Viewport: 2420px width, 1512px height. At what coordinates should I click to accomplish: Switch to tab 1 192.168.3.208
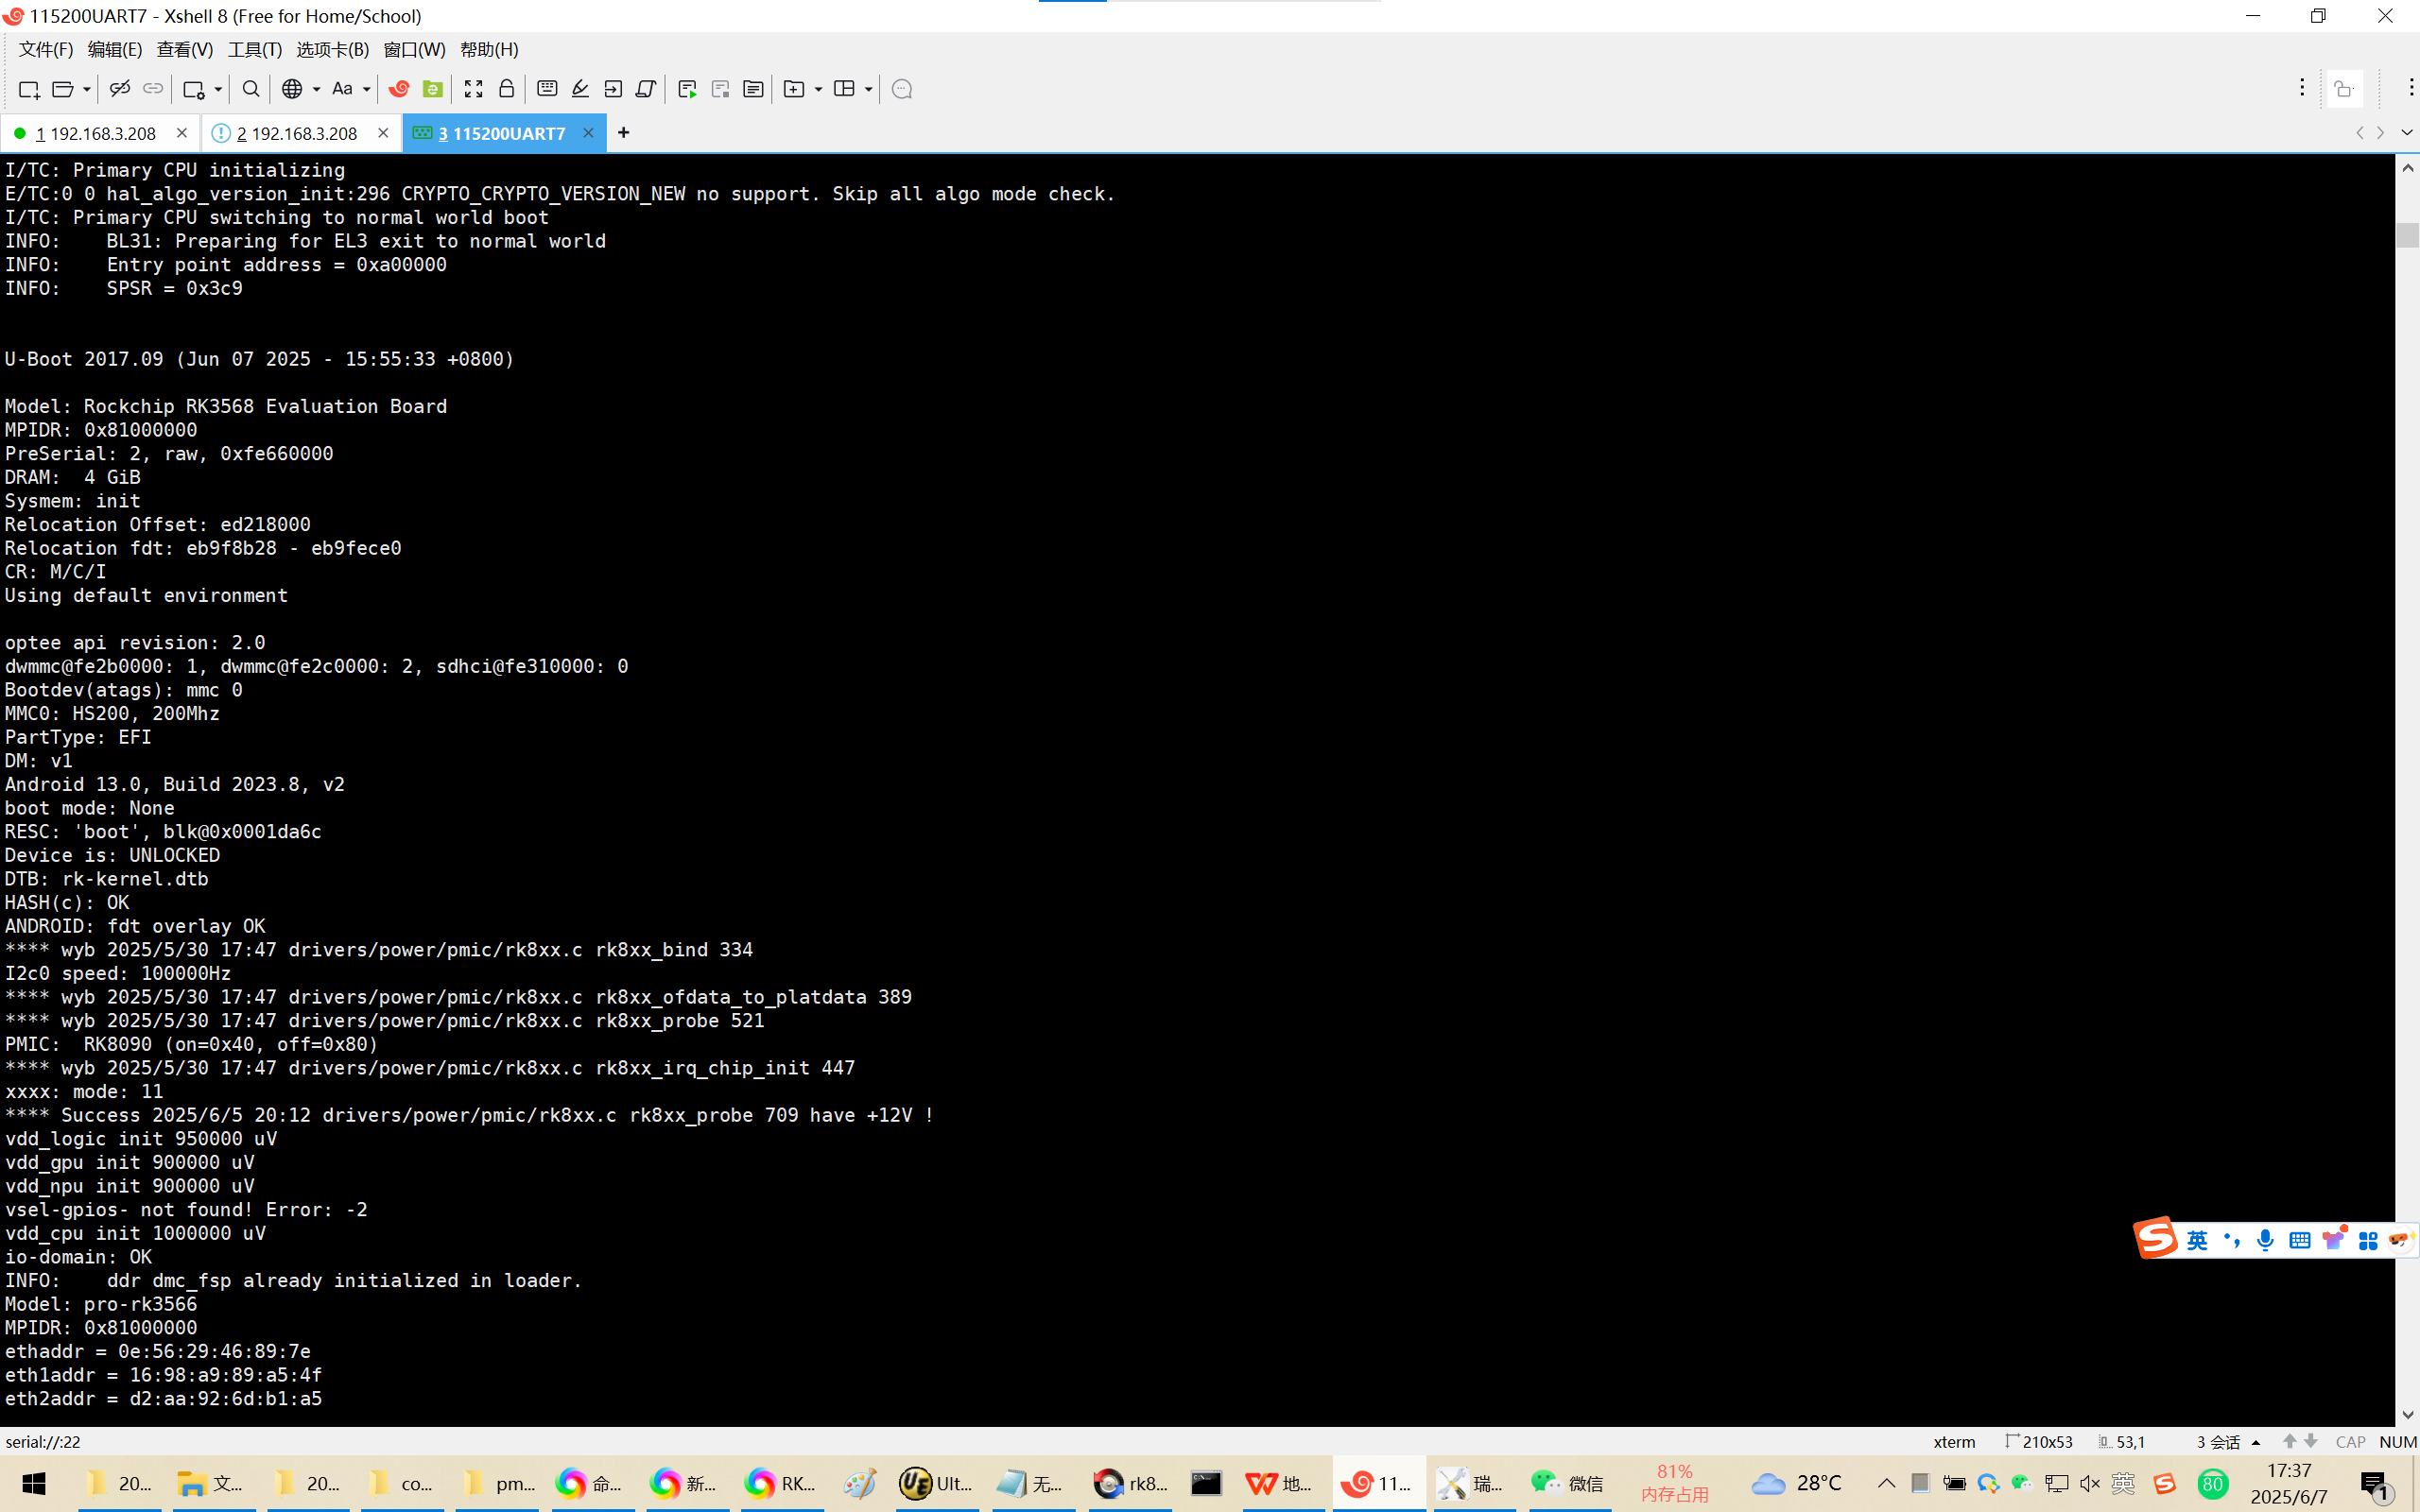click(x=95, y=133)
